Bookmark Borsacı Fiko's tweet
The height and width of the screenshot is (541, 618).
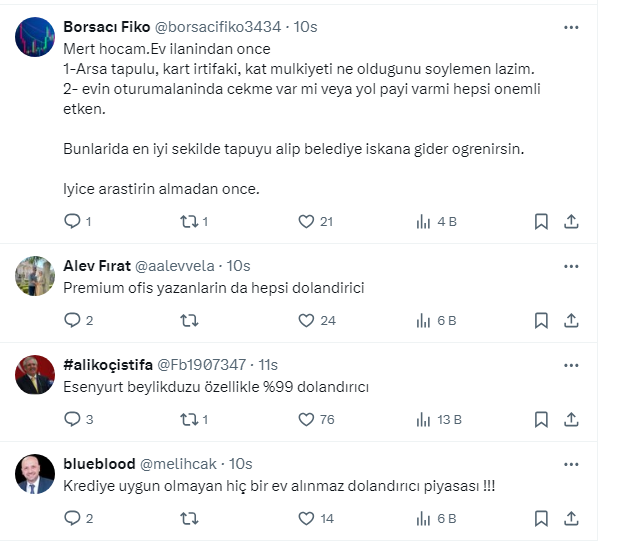541,221
